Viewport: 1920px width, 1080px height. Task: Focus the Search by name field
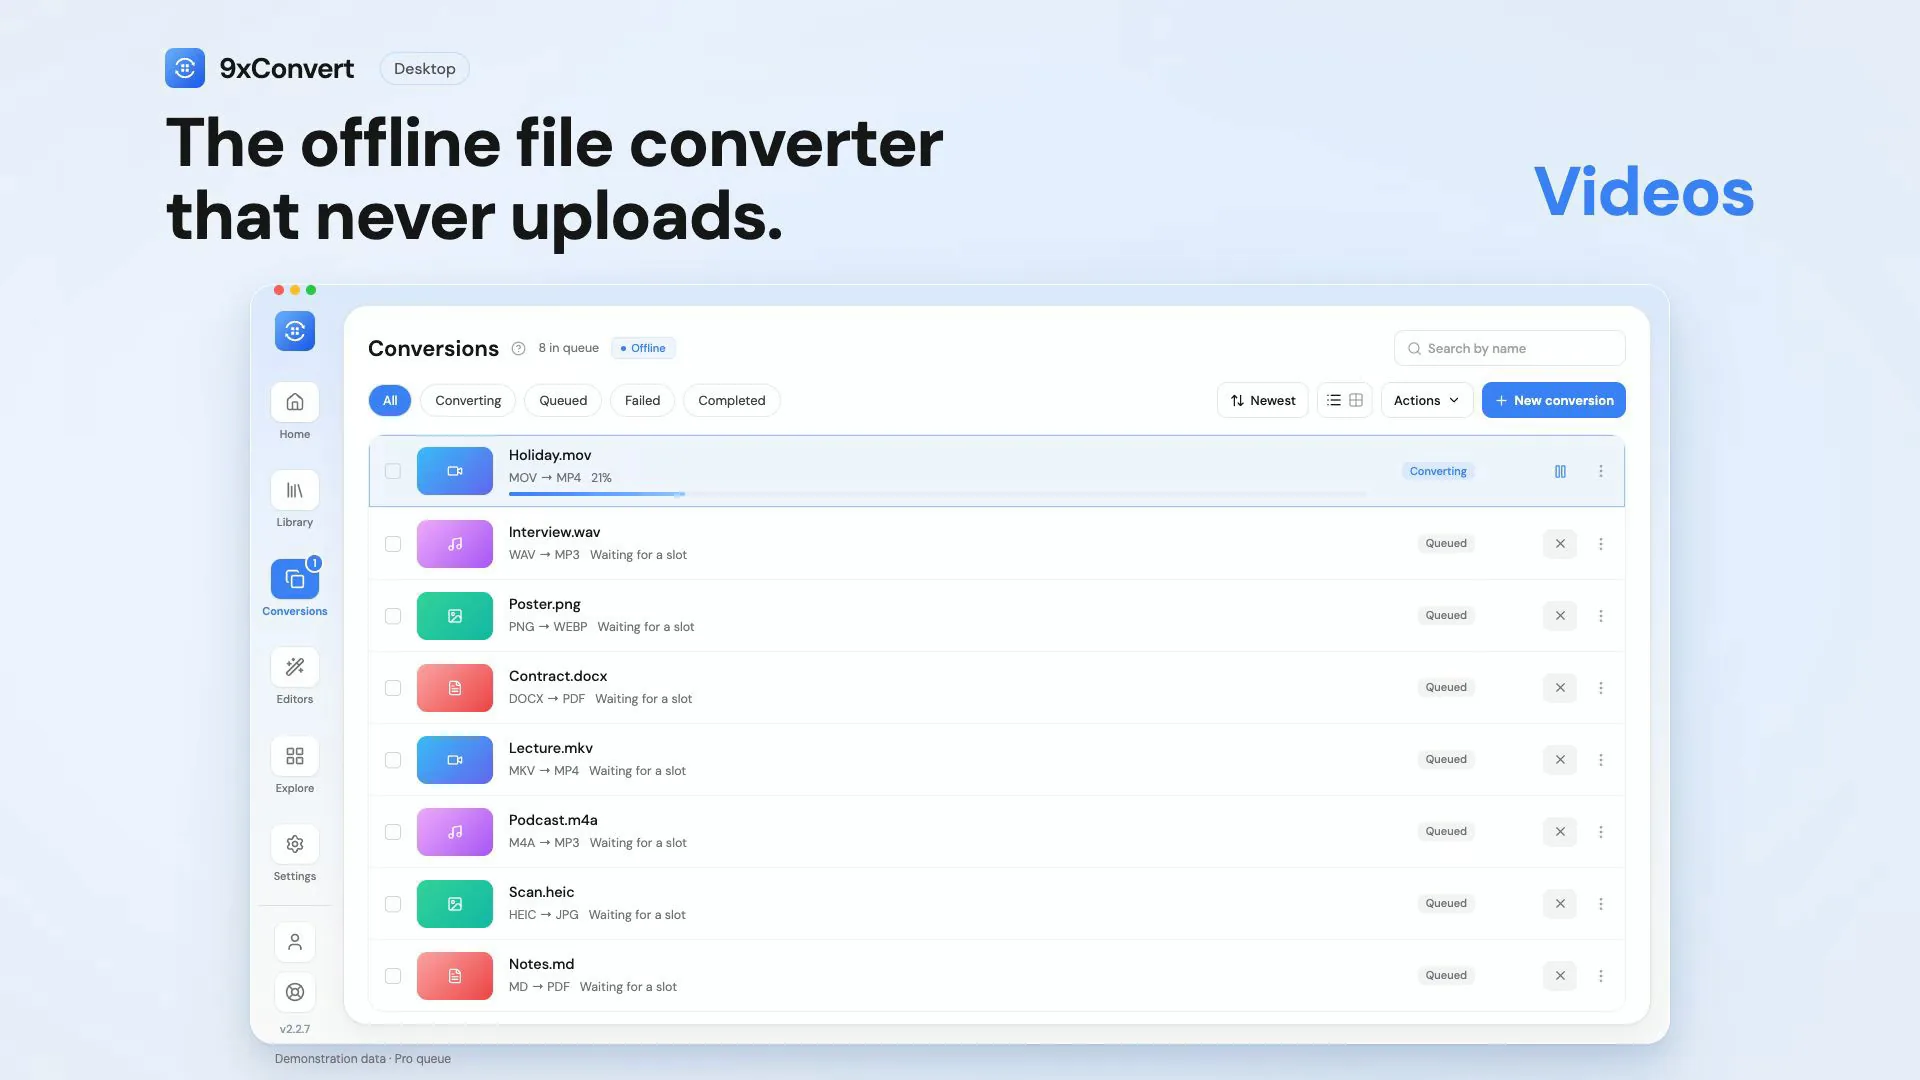click(x=1509, y=348)
